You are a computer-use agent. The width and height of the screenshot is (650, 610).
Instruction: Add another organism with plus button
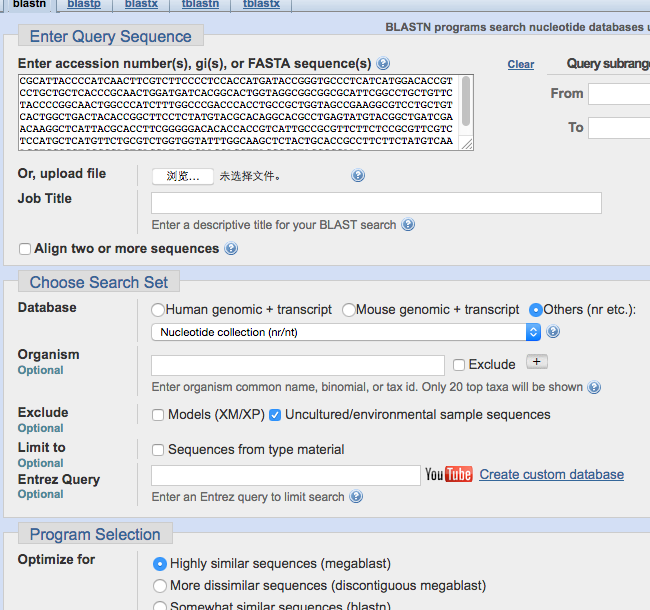[x=537, y=362]
